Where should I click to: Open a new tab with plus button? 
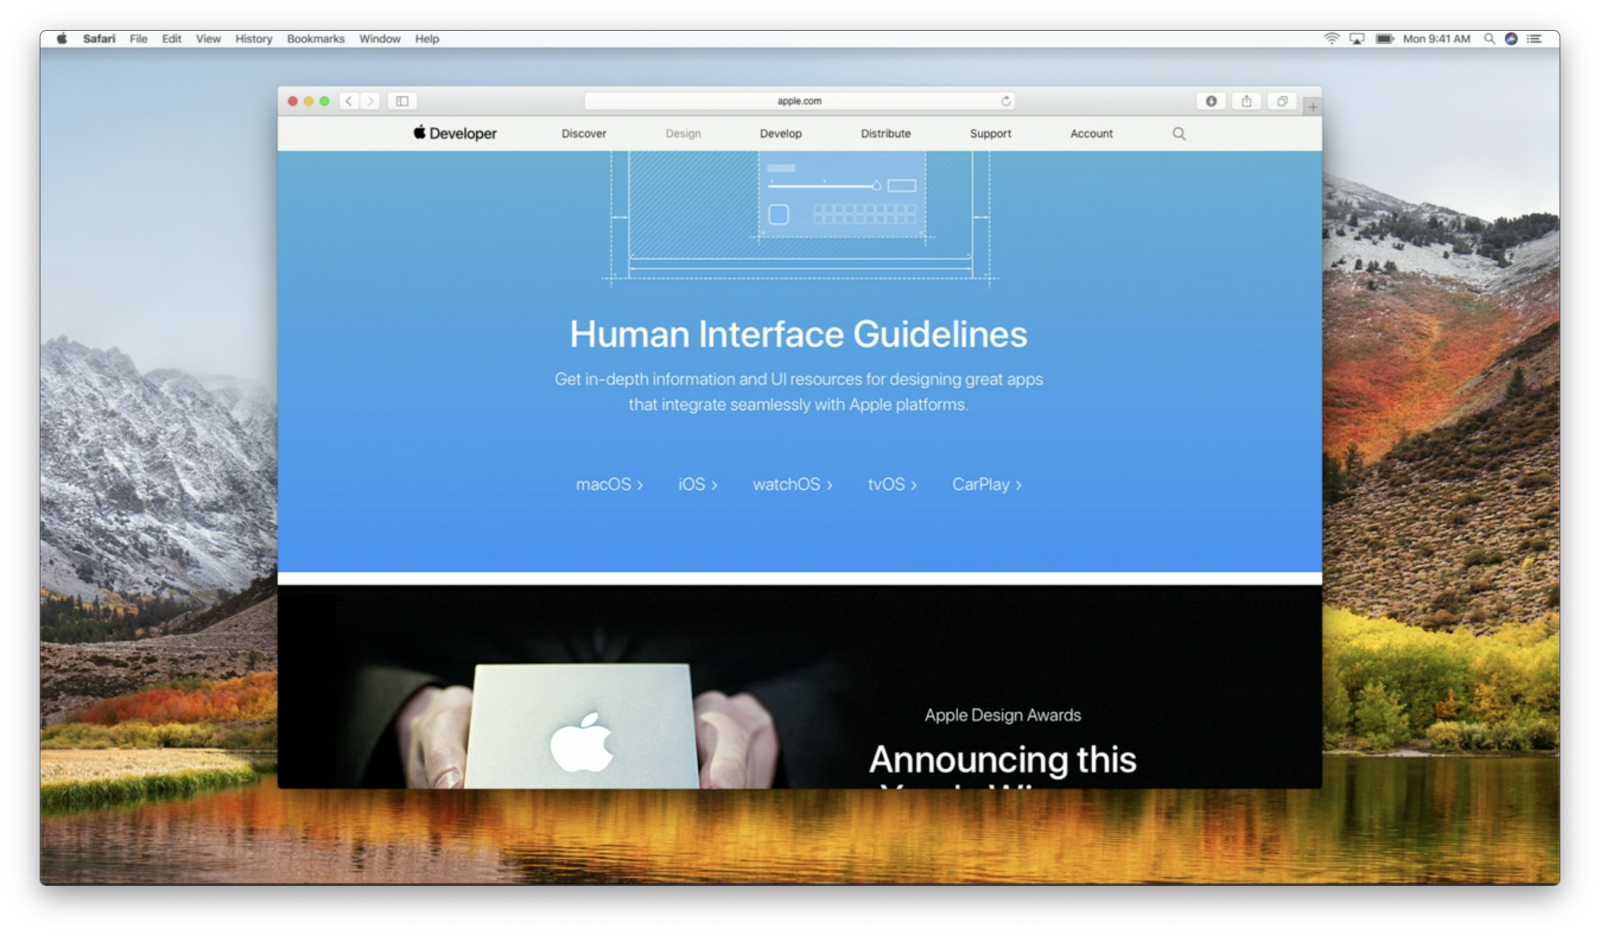[1312, 107]
